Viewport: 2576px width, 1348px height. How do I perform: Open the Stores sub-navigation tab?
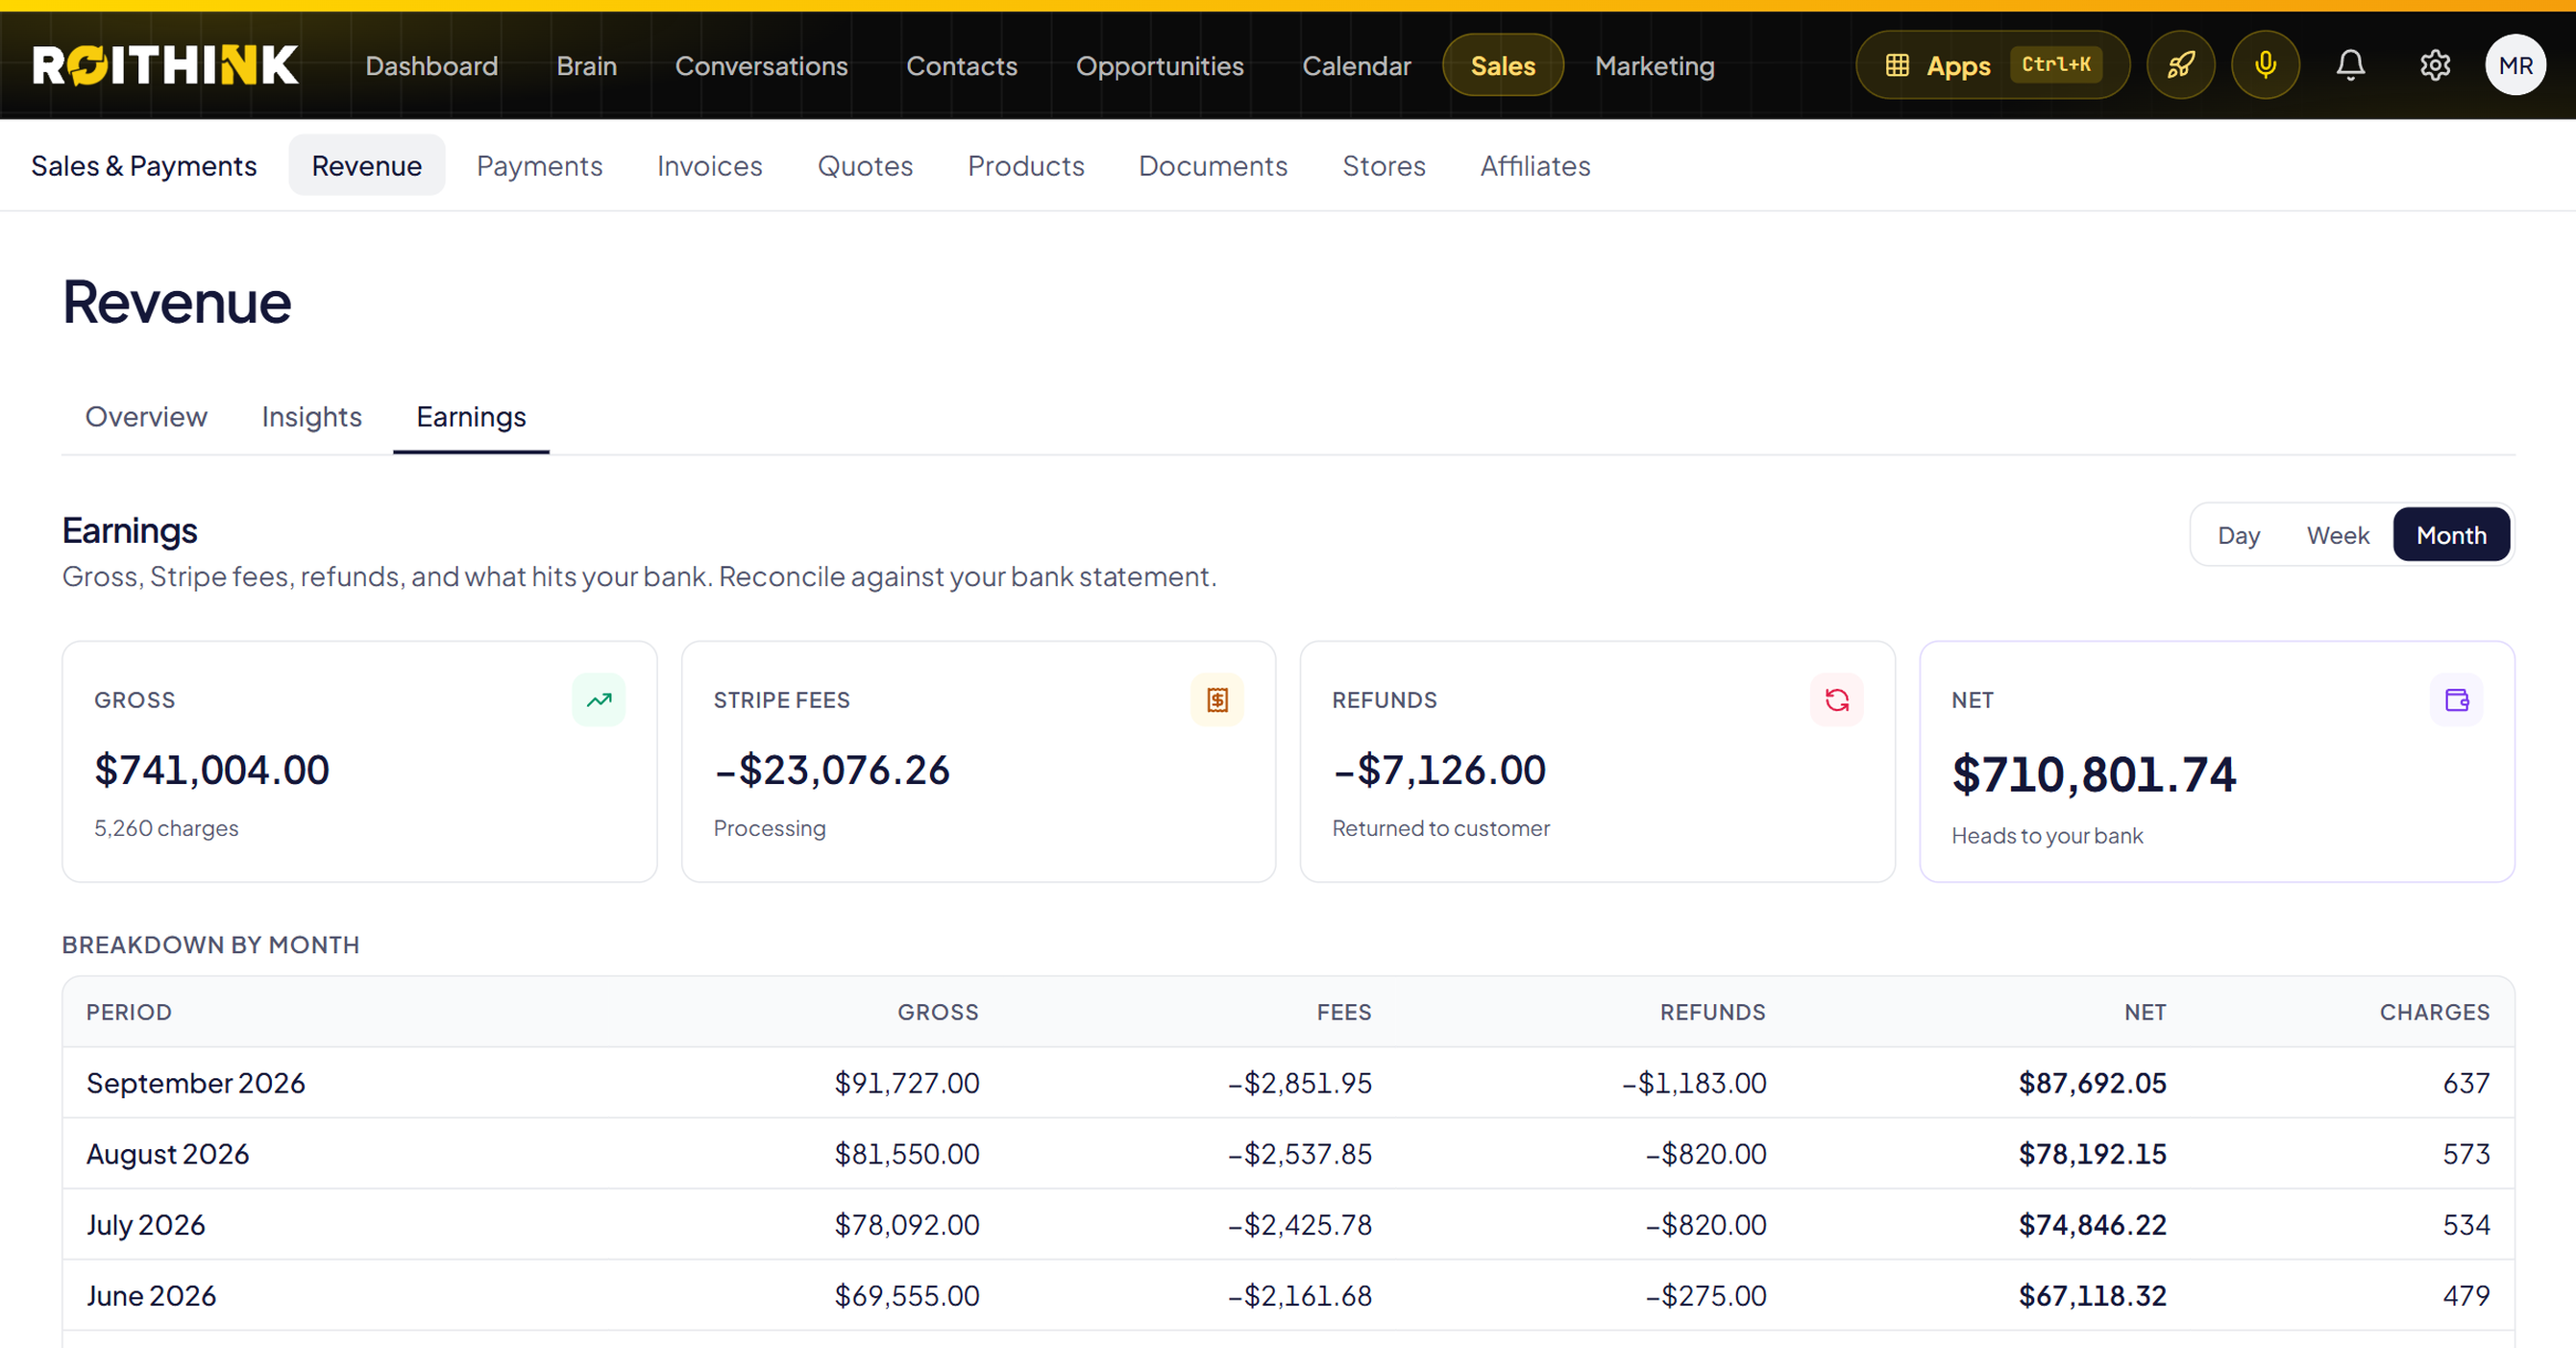point(1384,166)
